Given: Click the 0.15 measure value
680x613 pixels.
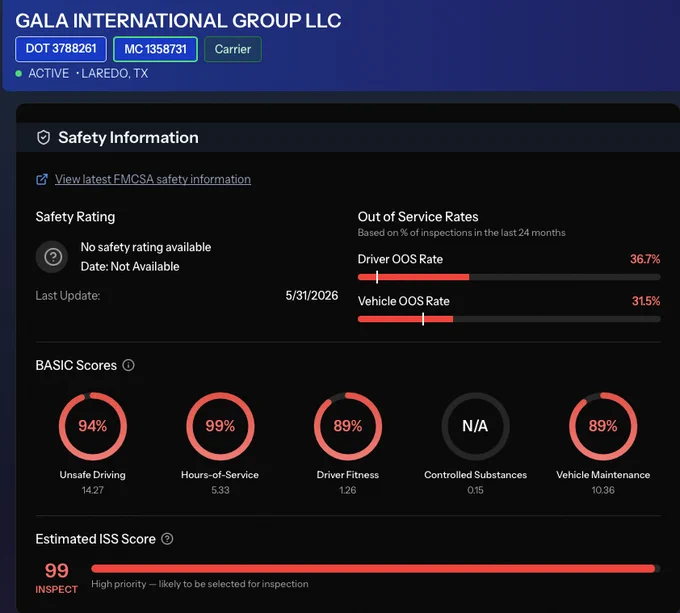Looking at the screenshot, I should coord(475,490).
